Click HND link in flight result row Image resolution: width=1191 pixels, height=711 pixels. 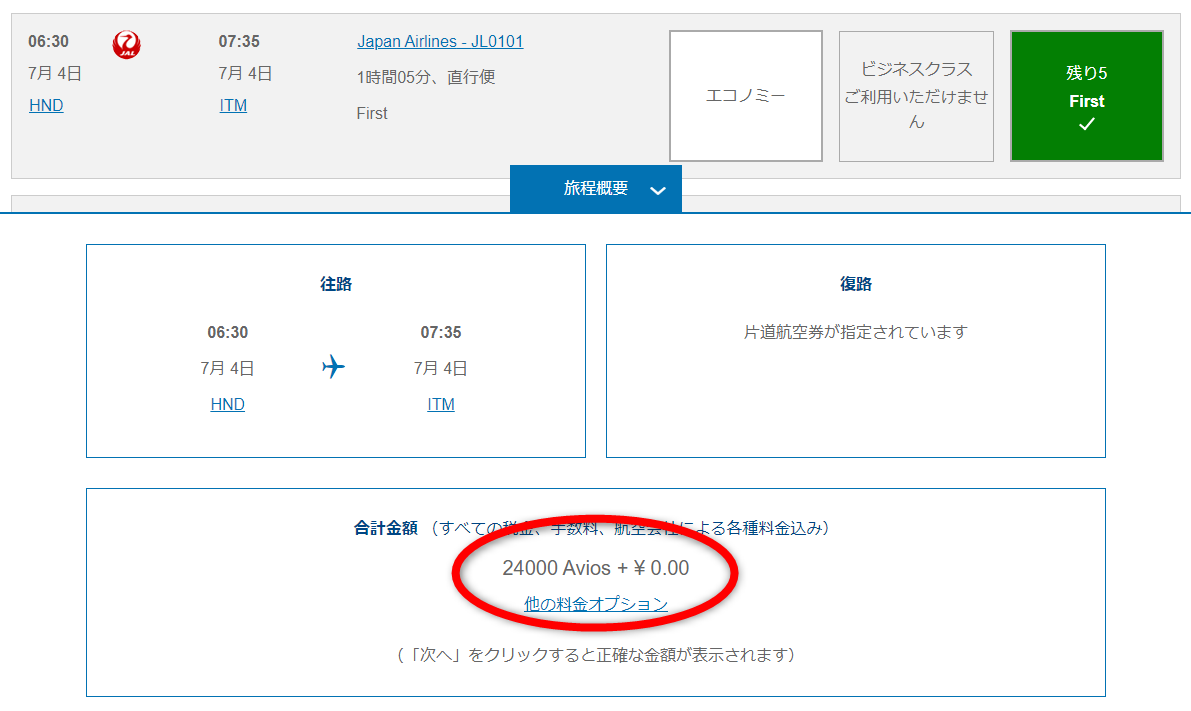[46, 106]
